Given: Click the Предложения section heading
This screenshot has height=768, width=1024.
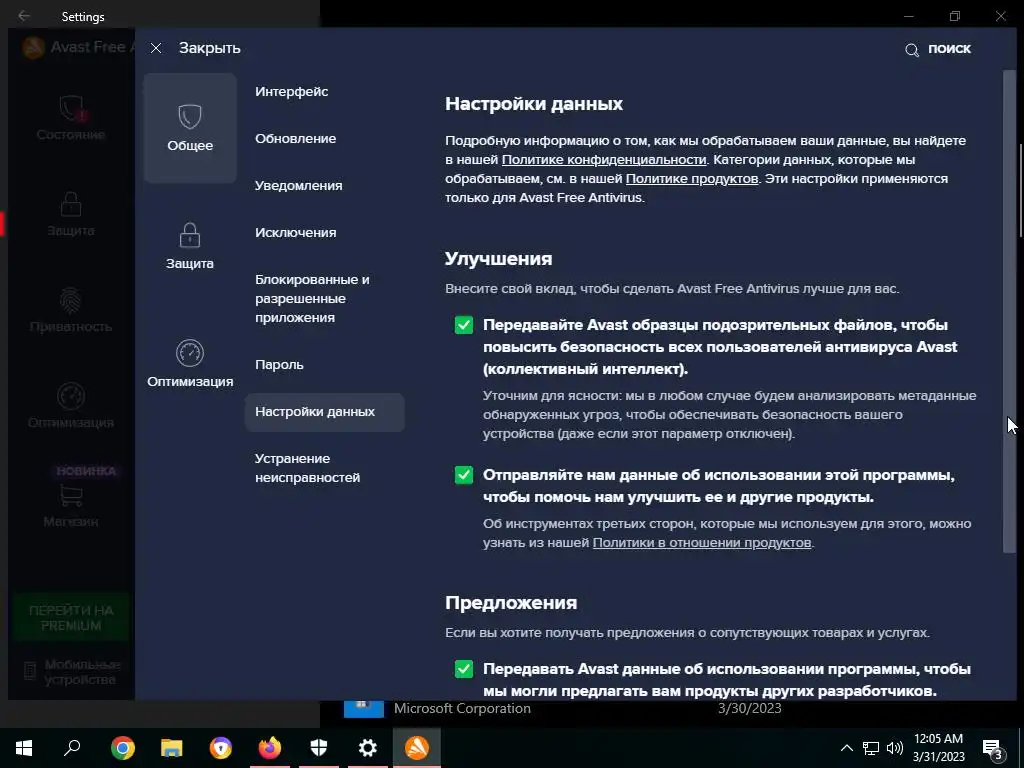Looking at the screenshot, I should pyautogui.click(x=511, y=602).
